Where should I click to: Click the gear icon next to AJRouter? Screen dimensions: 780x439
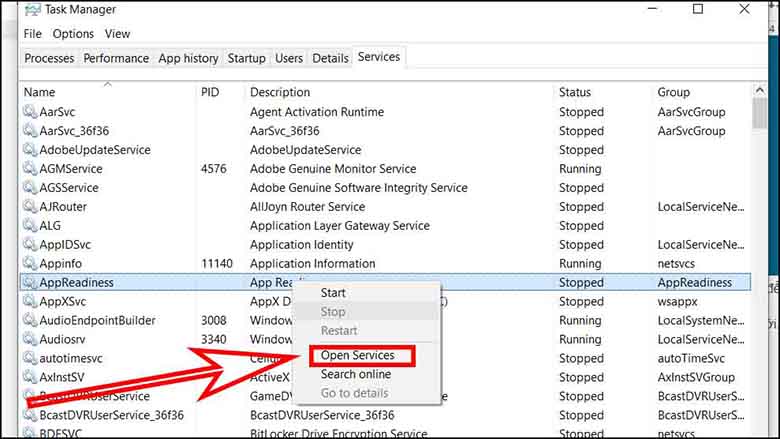click(30, 207)
